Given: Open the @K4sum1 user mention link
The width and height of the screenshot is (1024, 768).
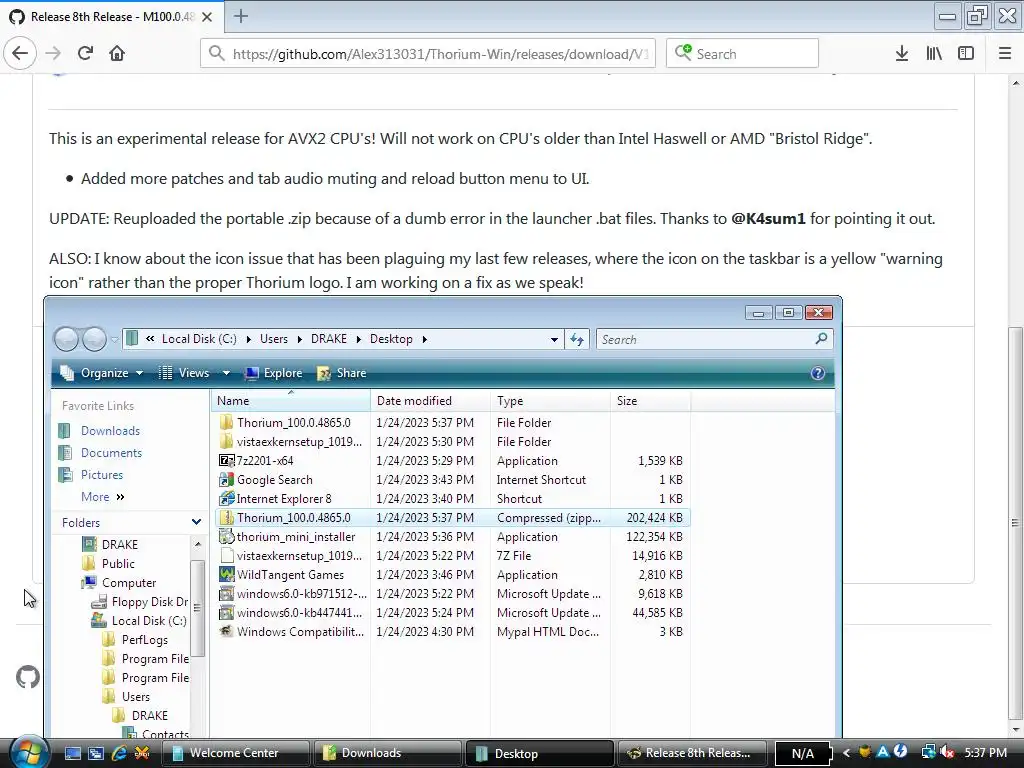Looking at the screenshot, I should (x=768, y=219).
